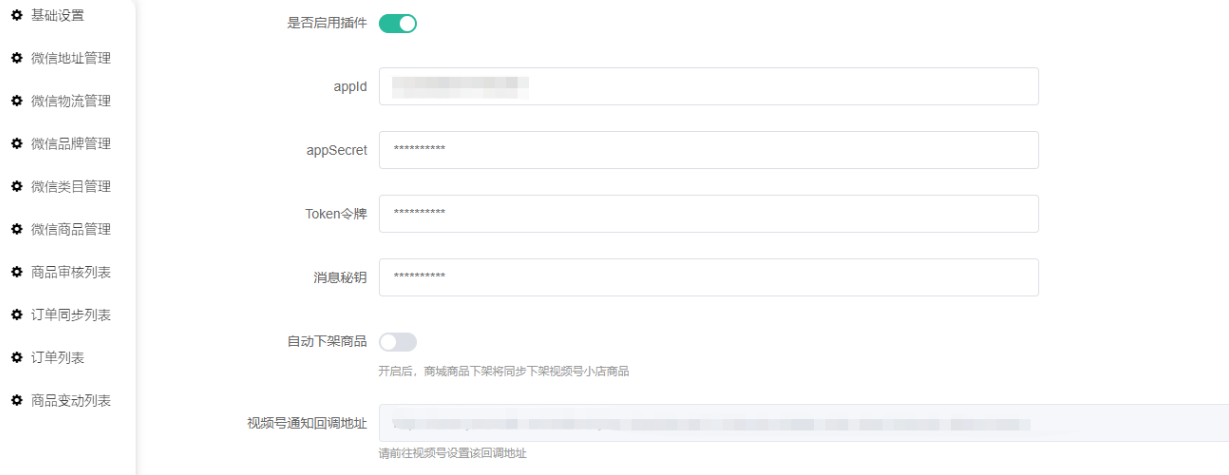Click gear icon beside 微信地址管理

click(16, 58)
